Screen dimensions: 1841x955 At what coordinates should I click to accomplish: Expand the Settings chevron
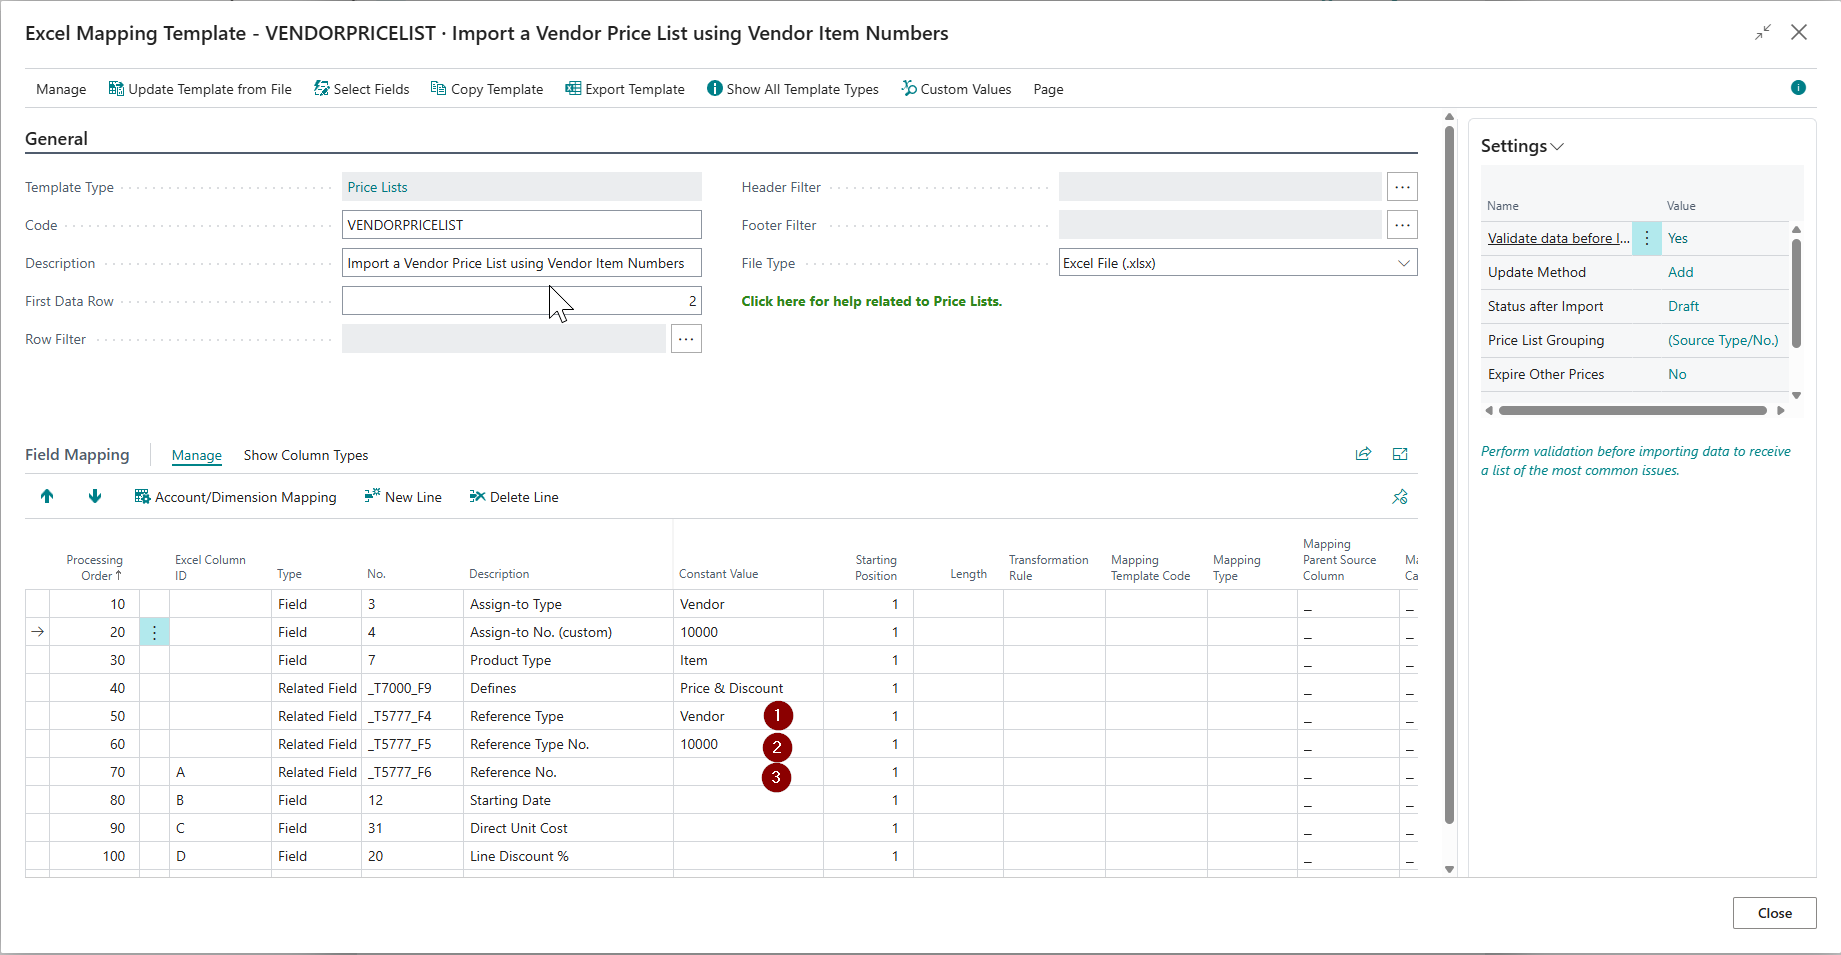[x=1557, y=147]
